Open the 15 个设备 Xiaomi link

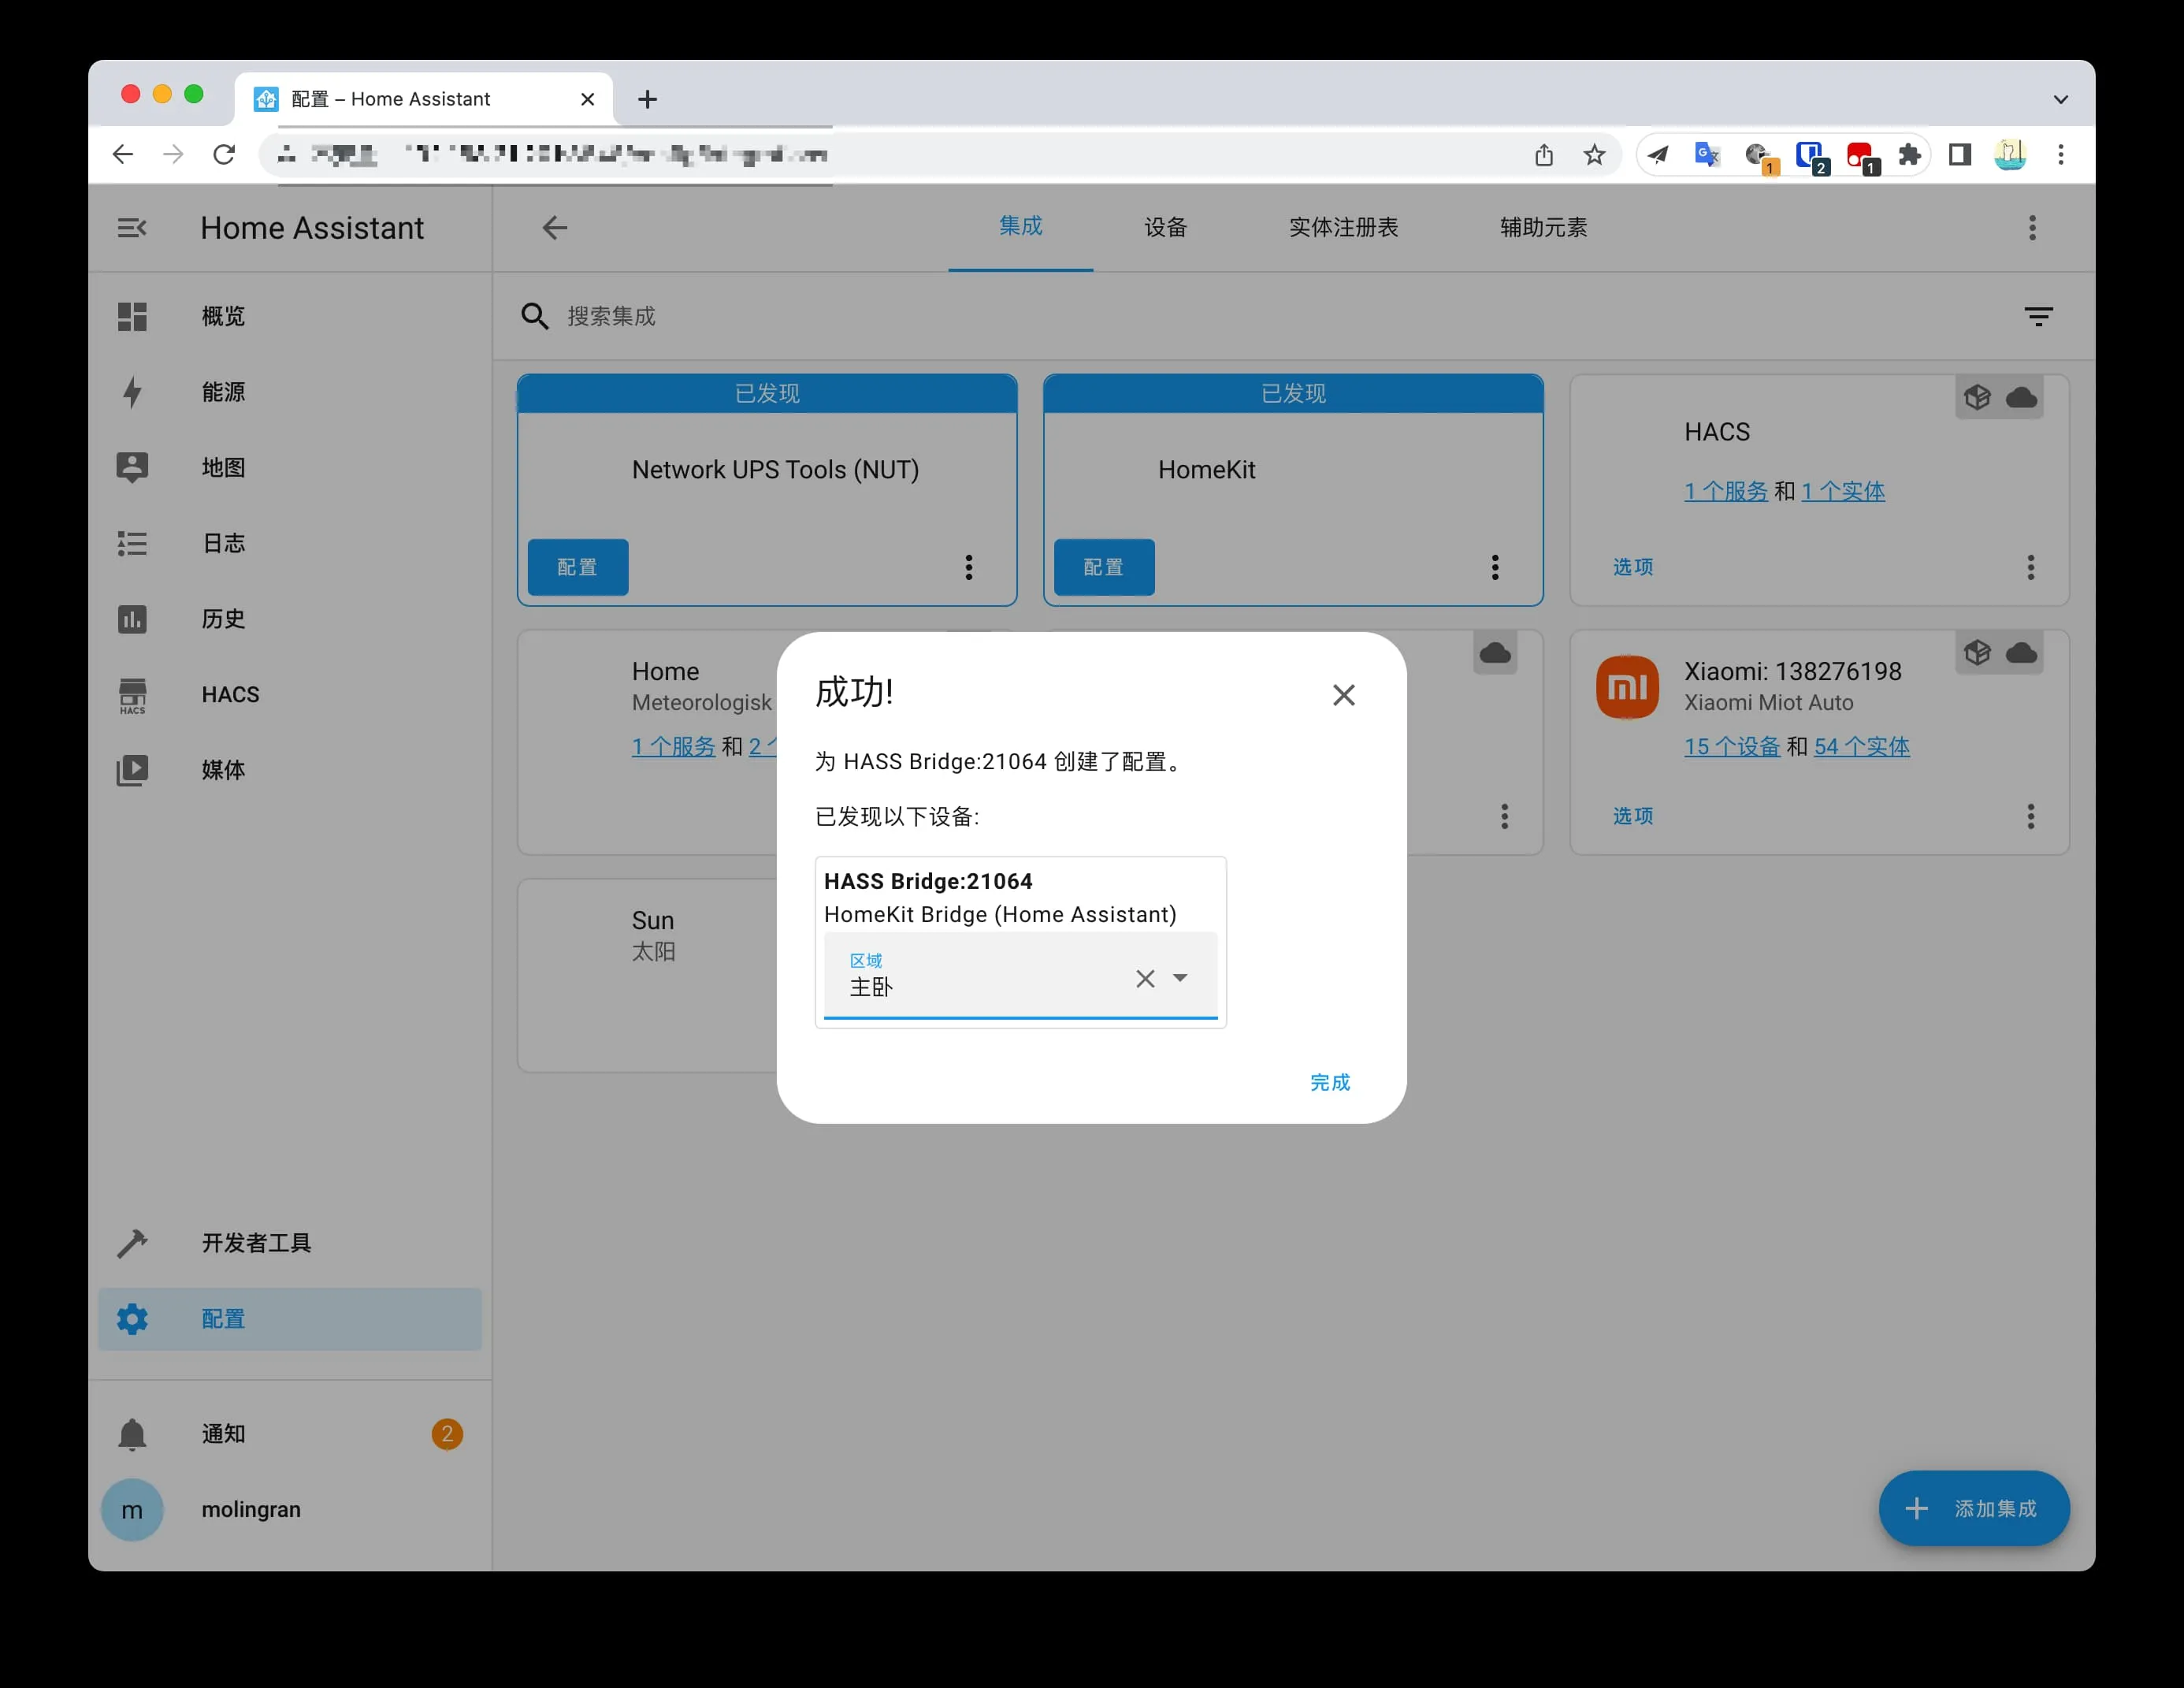(1731, 747)
